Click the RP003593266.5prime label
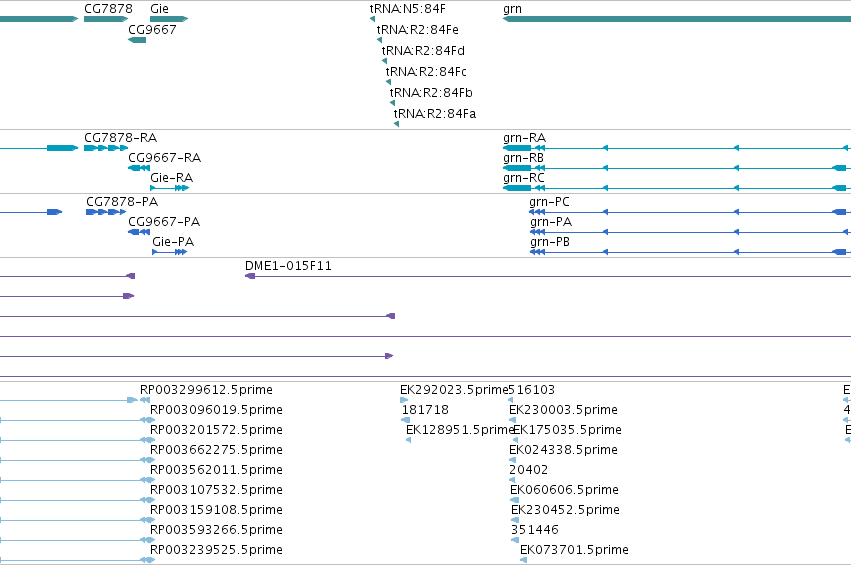Viewport: 851px width, 565px height. [x=216, y=530]
